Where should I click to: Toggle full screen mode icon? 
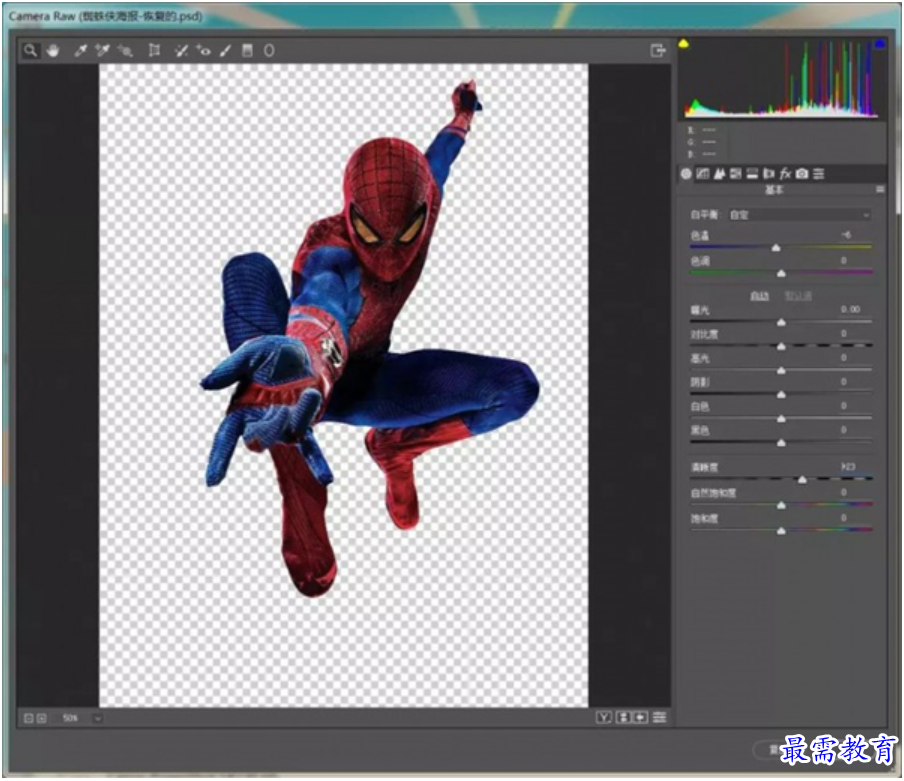coord(658,51)
